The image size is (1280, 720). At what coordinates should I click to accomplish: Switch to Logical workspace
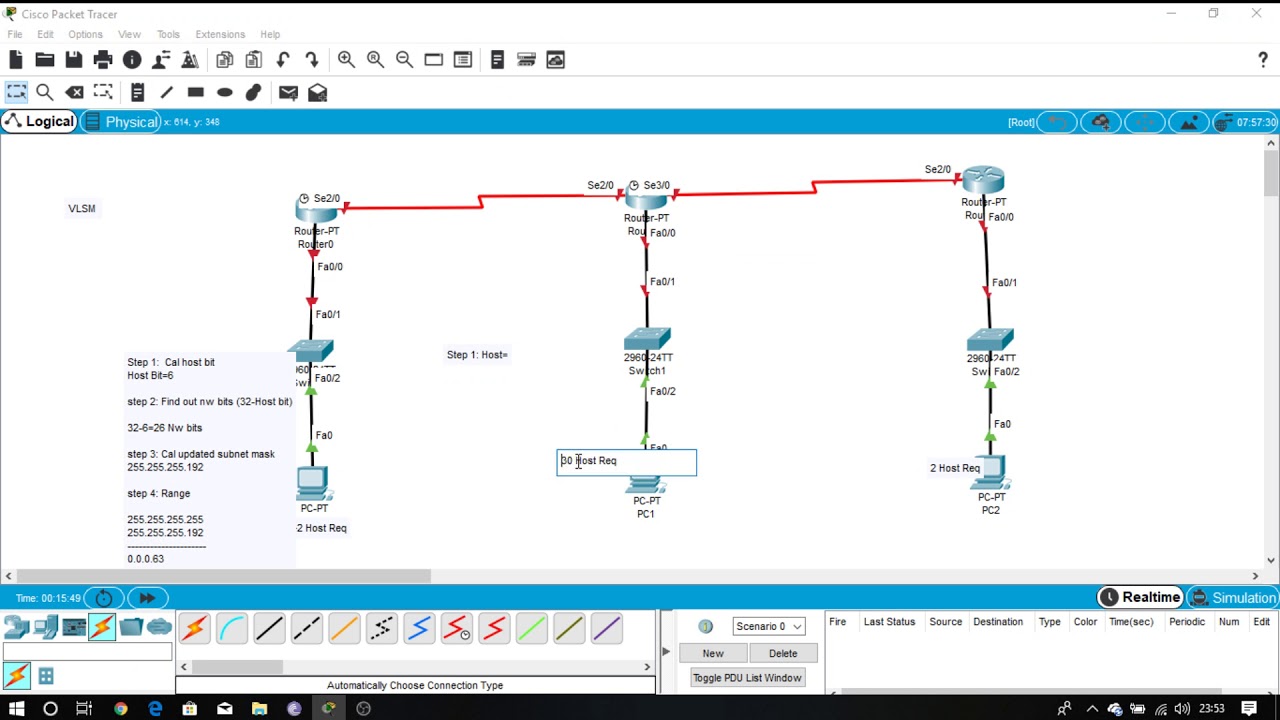[39, 121]
